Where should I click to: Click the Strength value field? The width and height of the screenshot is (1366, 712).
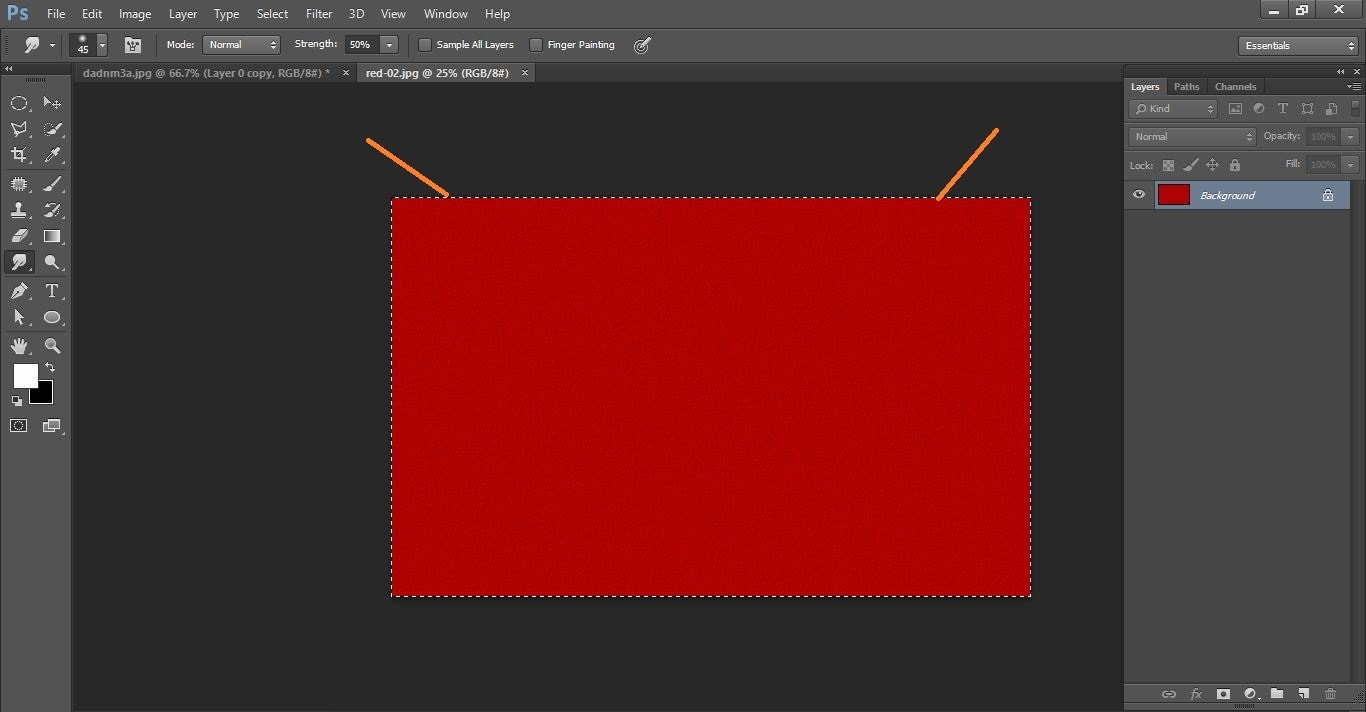pos(361,45)
